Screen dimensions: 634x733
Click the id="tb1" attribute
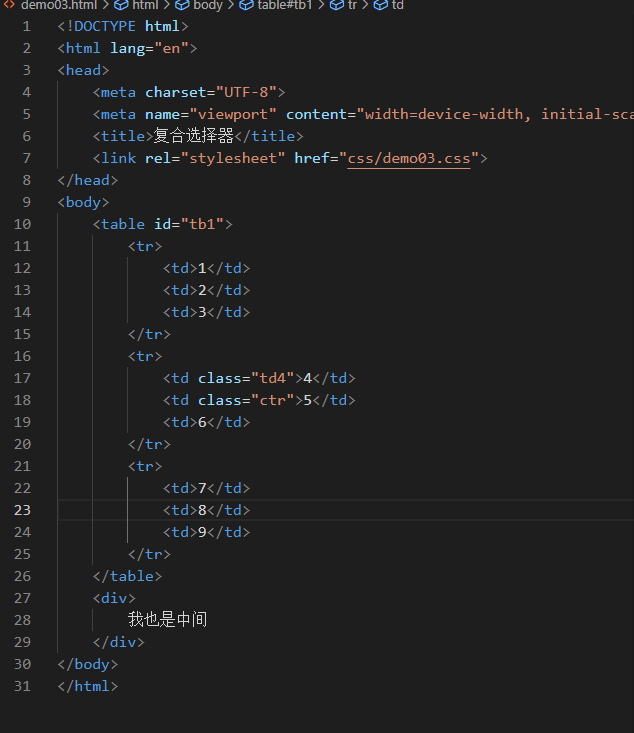189,224
